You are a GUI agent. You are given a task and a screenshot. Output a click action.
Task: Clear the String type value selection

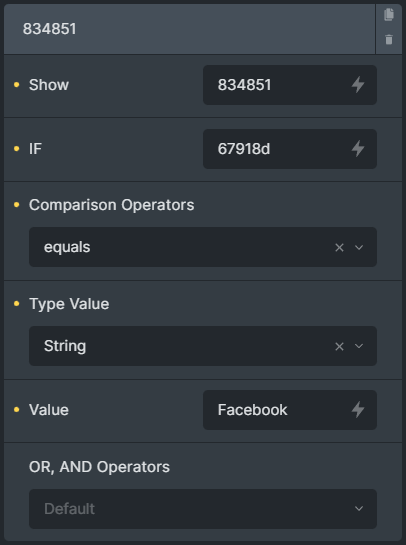[x=339, y=346]
